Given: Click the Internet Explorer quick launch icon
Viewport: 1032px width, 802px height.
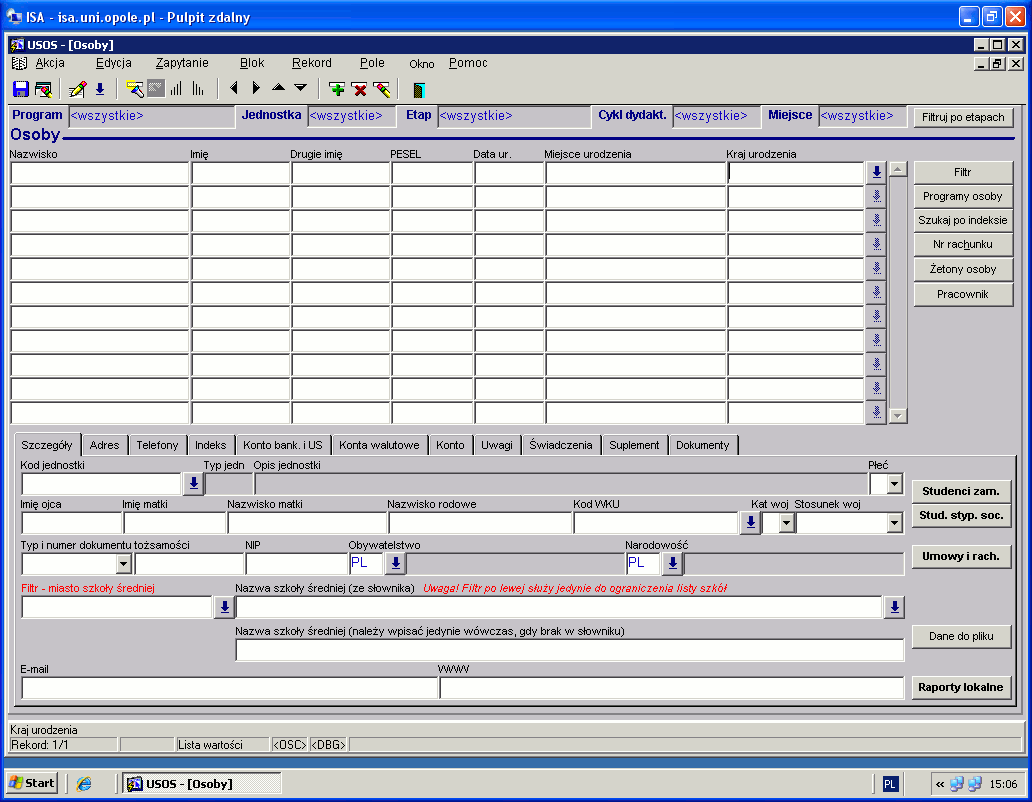Looking at the screenshot, I should pyautogui.click(x=84, y=784).
